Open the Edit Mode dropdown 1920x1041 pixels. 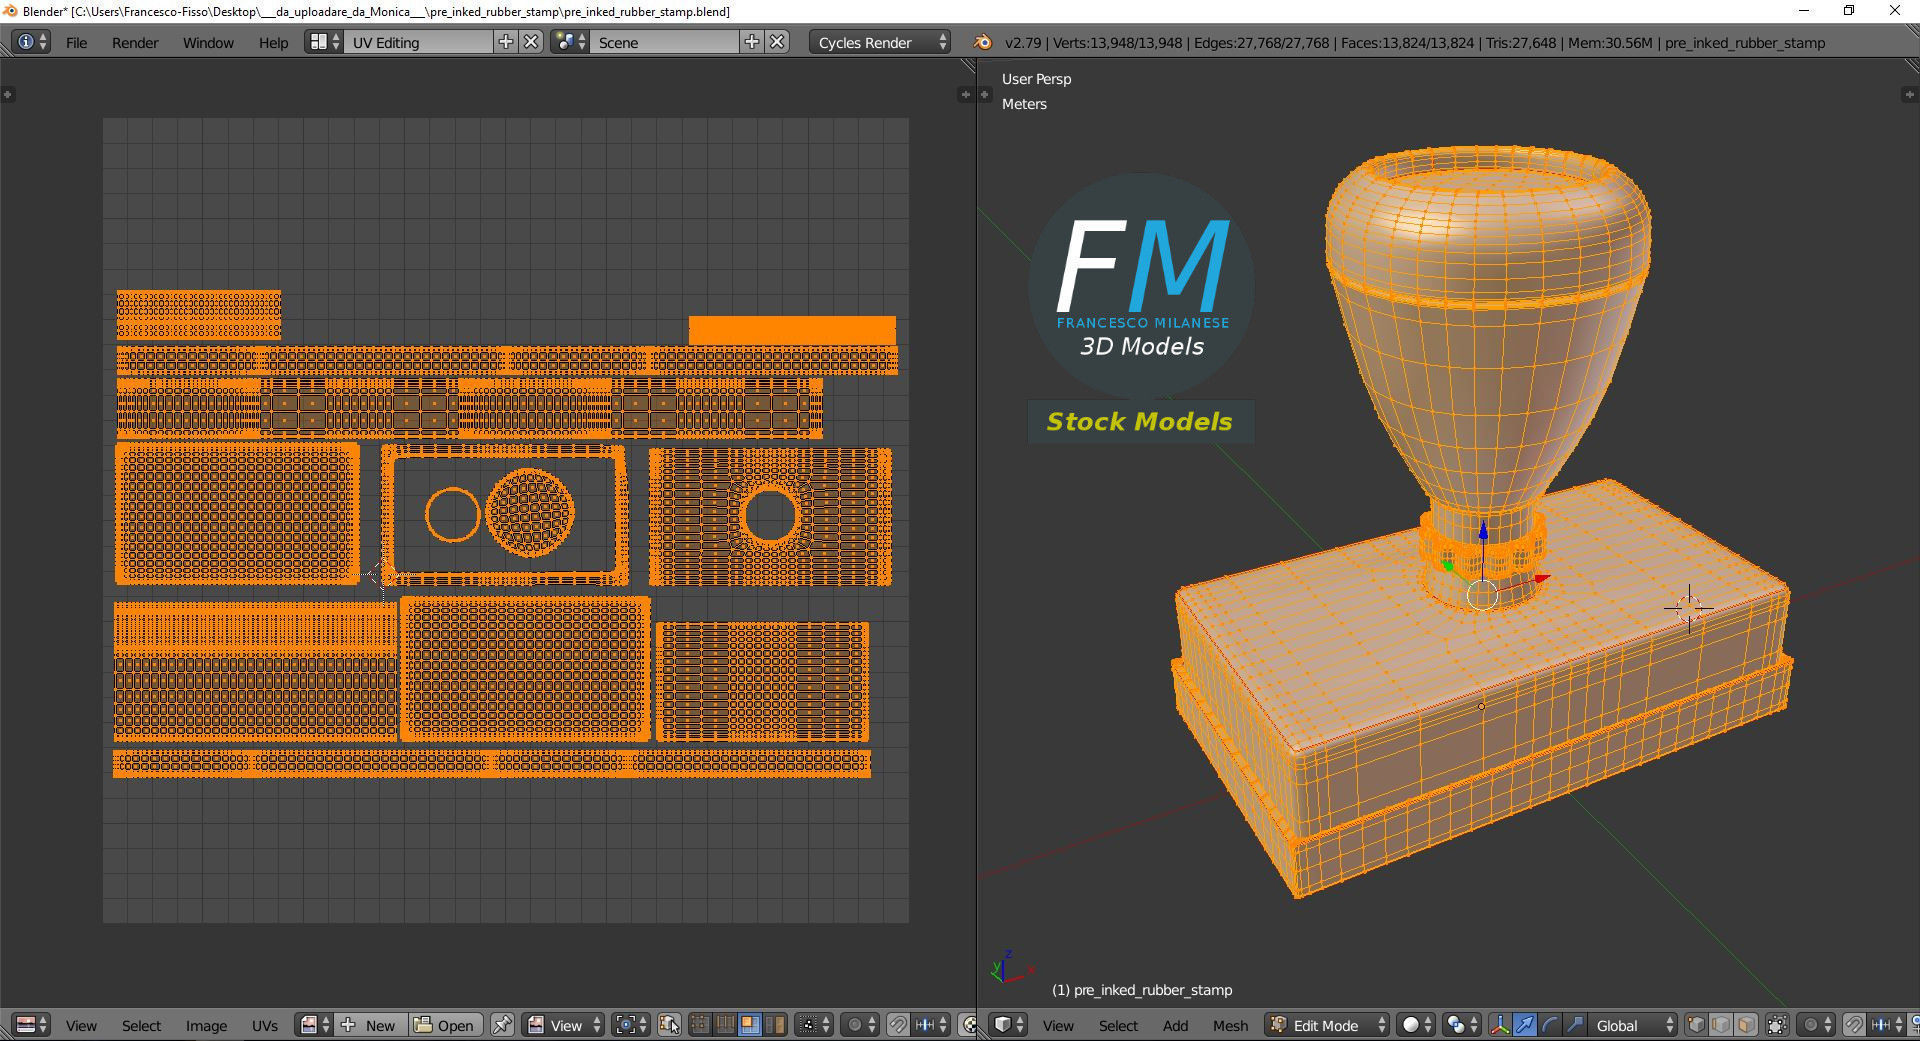(x=1327, y=1025)
